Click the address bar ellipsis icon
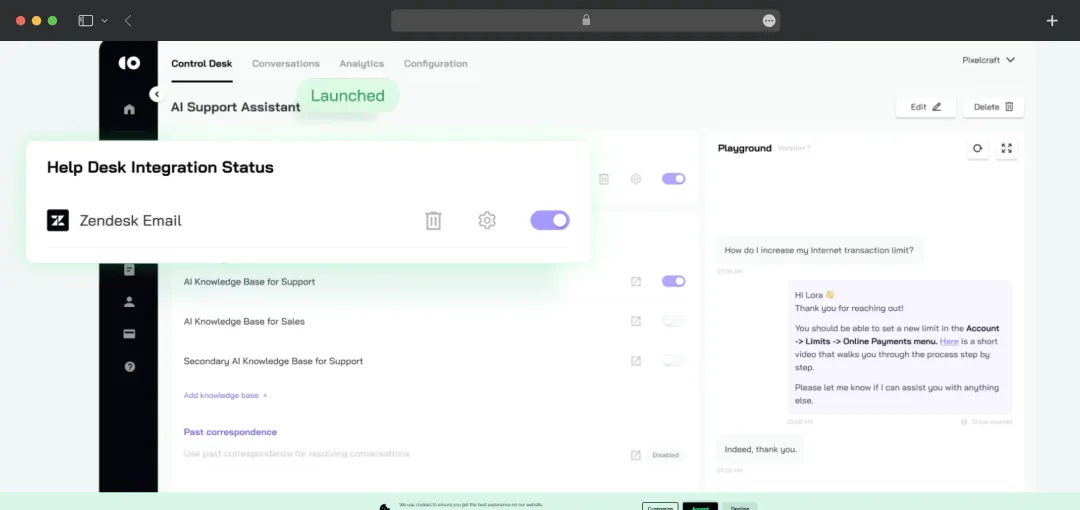1080x510 pixels. click(769, 21)
